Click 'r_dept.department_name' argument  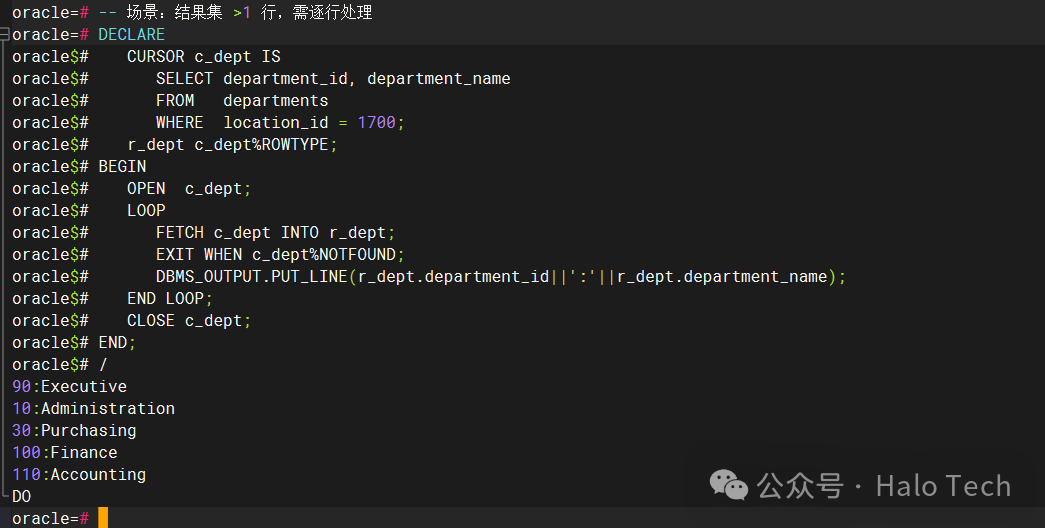tap(722, 277)
